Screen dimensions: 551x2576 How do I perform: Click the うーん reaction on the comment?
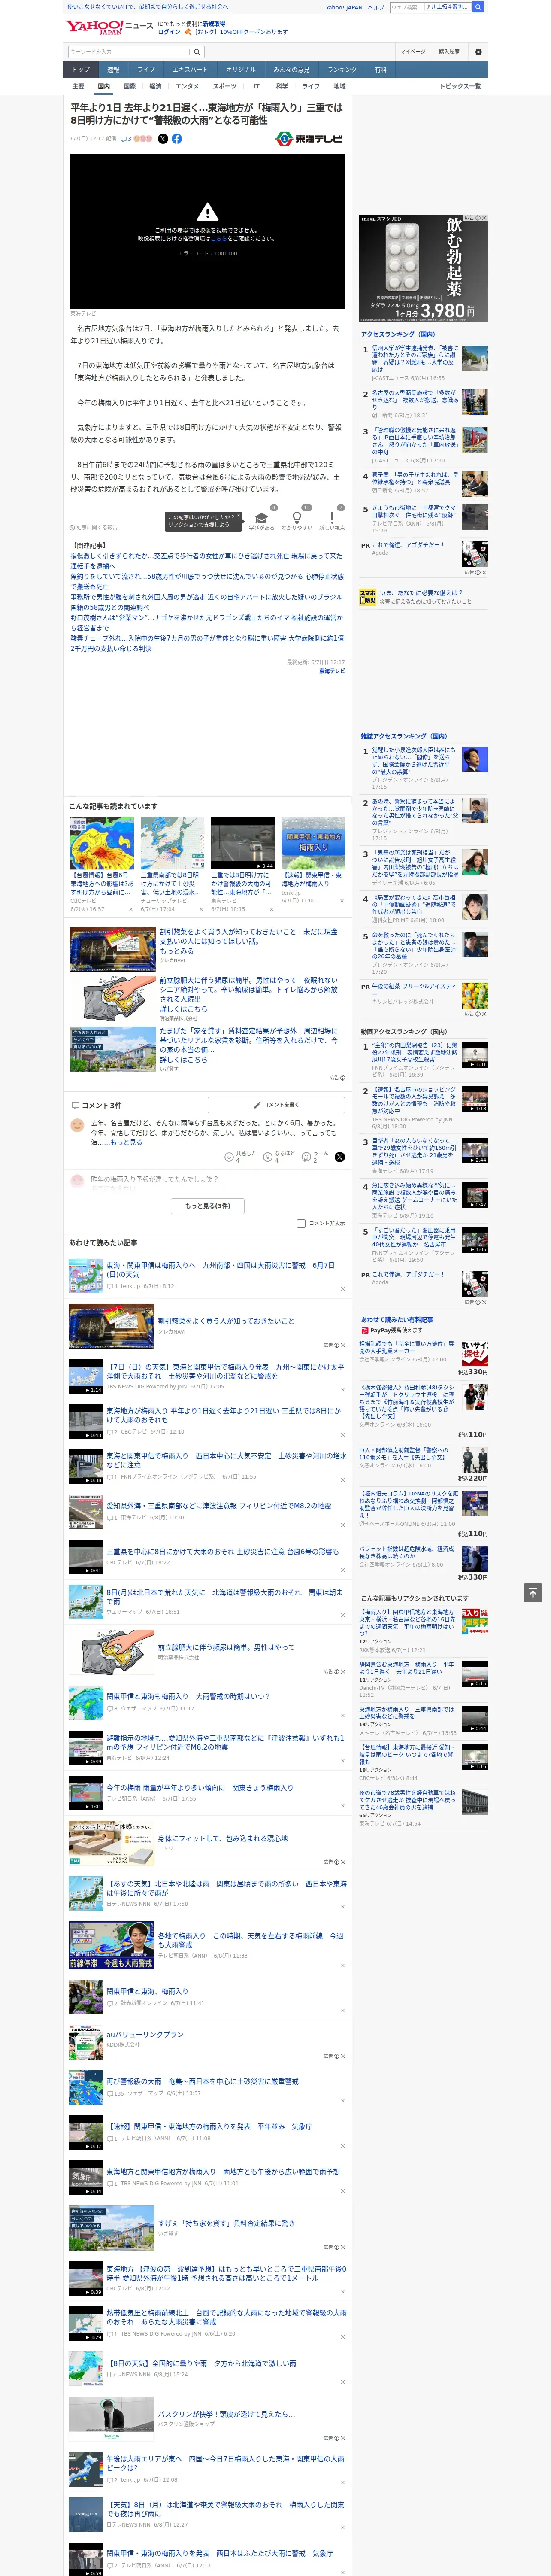coord(307,1157)
